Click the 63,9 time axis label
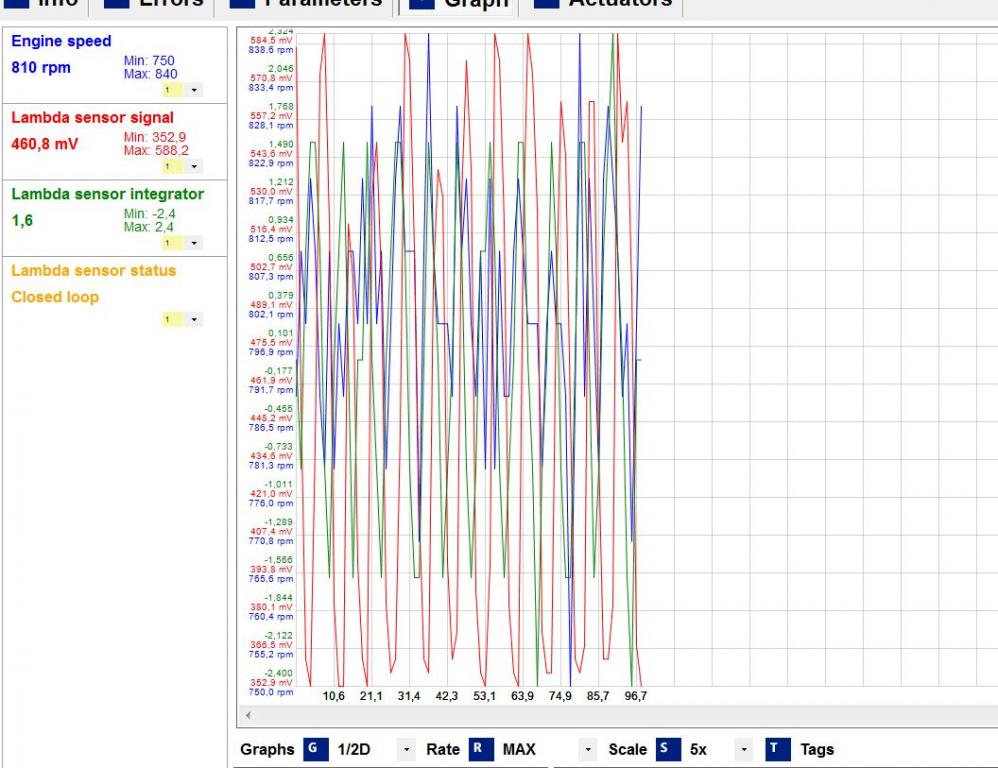 tap(523, 696)
